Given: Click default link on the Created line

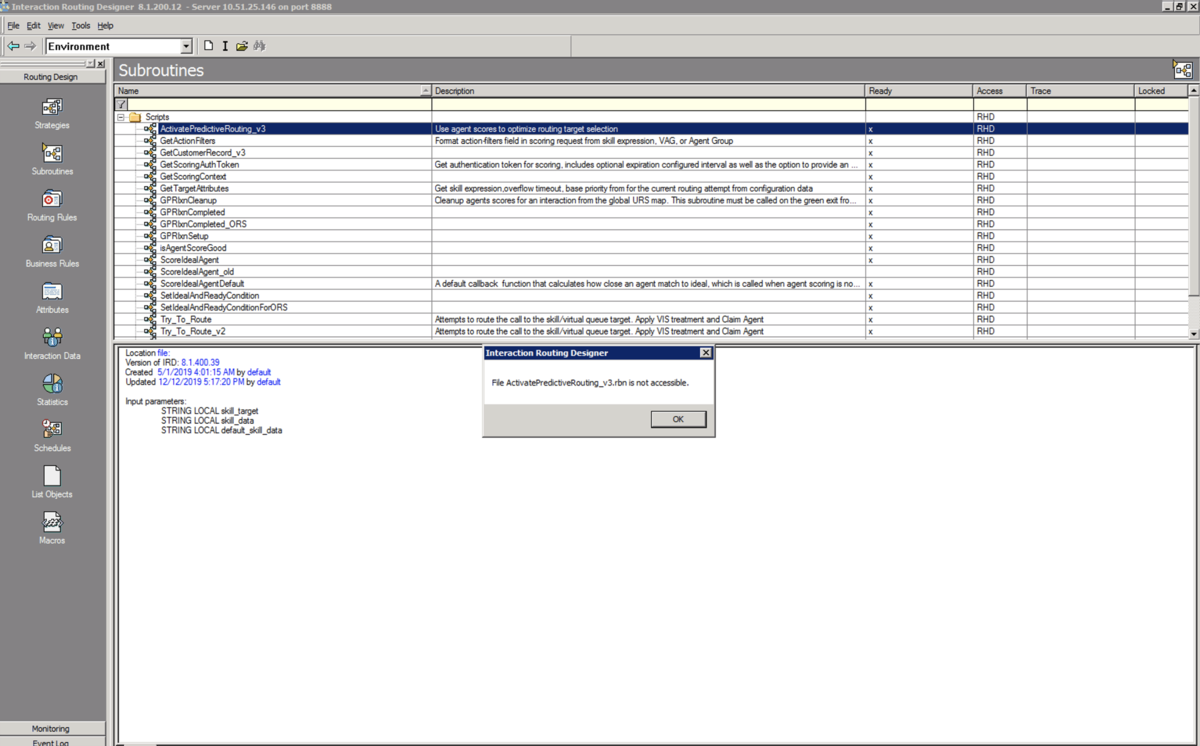Looking at the screenshot, I should [259, 372].
